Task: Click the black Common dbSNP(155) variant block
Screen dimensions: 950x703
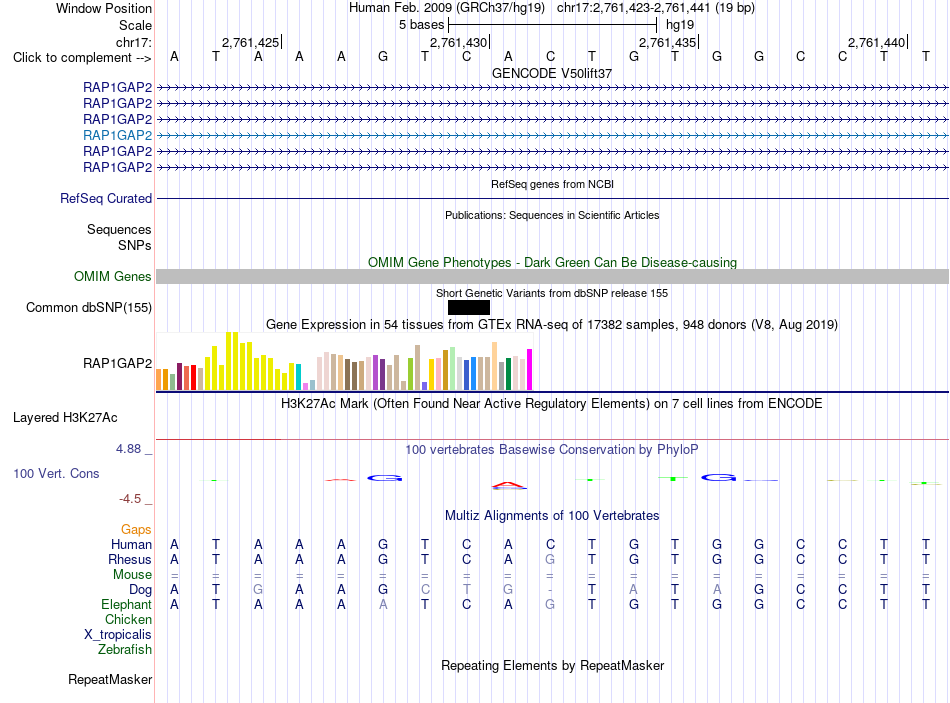Action: [468, 307]
